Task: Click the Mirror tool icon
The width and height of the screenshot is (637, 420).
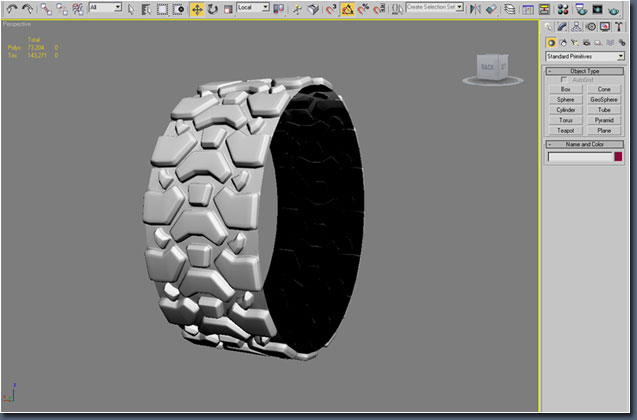Action: click(475, 9)
